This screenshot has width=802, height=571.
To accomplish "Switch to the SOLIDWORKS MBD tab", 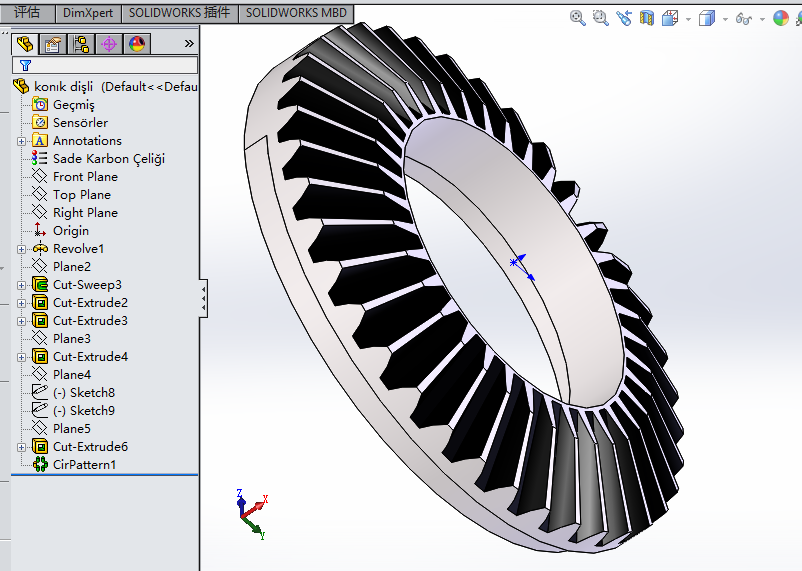I will click(296, 13).
